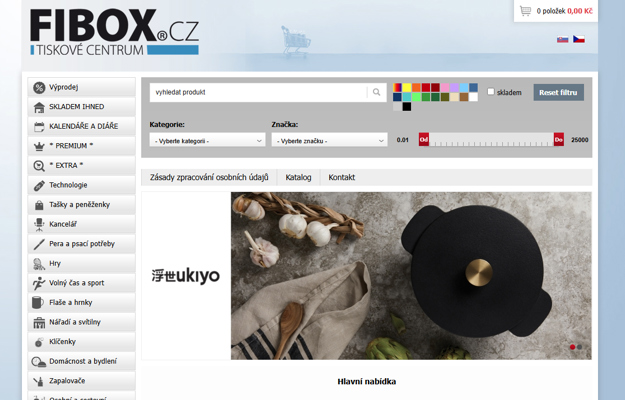The width and height of the screenshot is (625, 400).
Task: Enable the skladem checkbox
Action: pyautogui.click(x=491, y=92)
